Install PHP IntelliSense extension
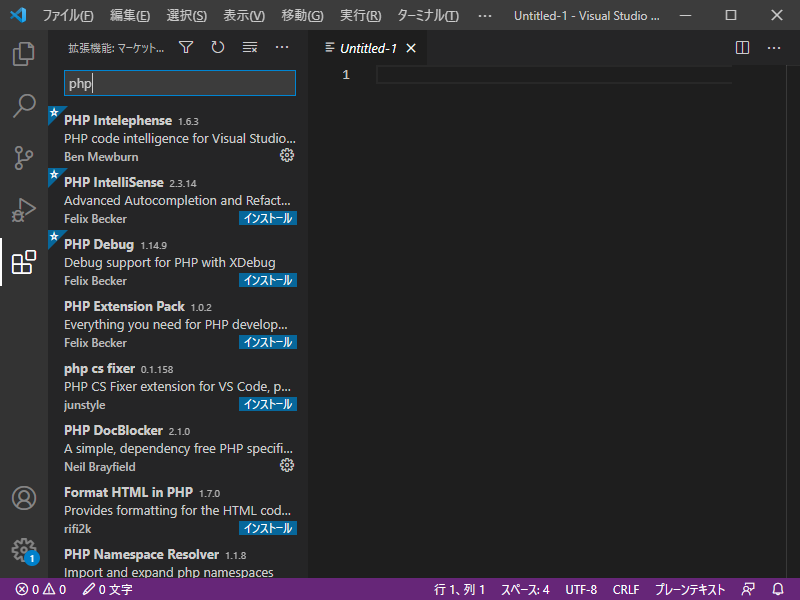Screen dimensions: 800x600 click(x=268, y=218)
